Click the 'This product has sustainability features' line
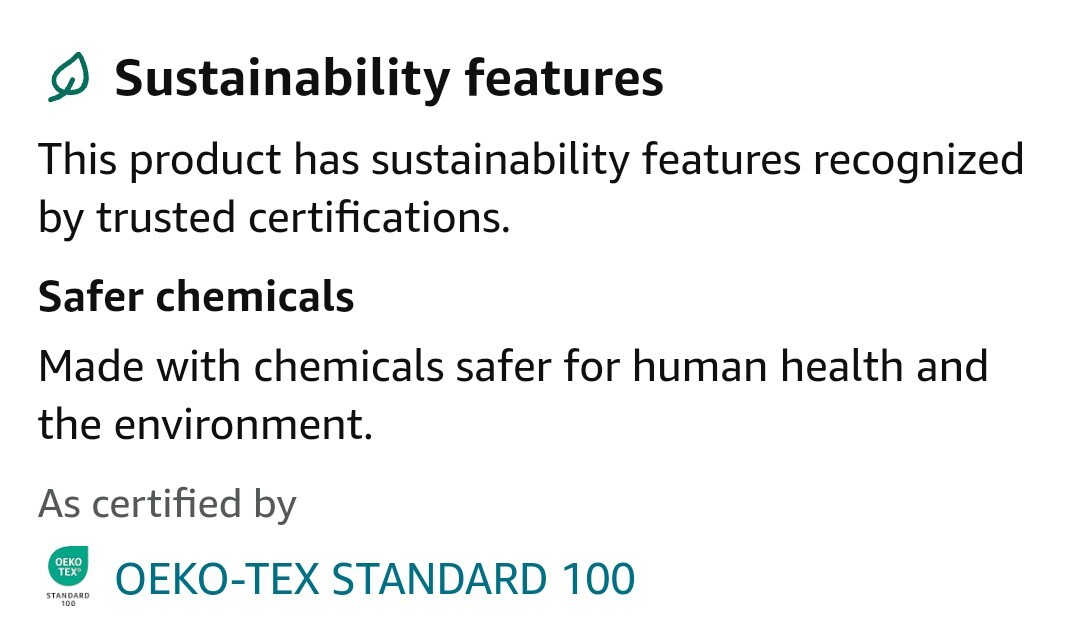 tap(531, 160)
